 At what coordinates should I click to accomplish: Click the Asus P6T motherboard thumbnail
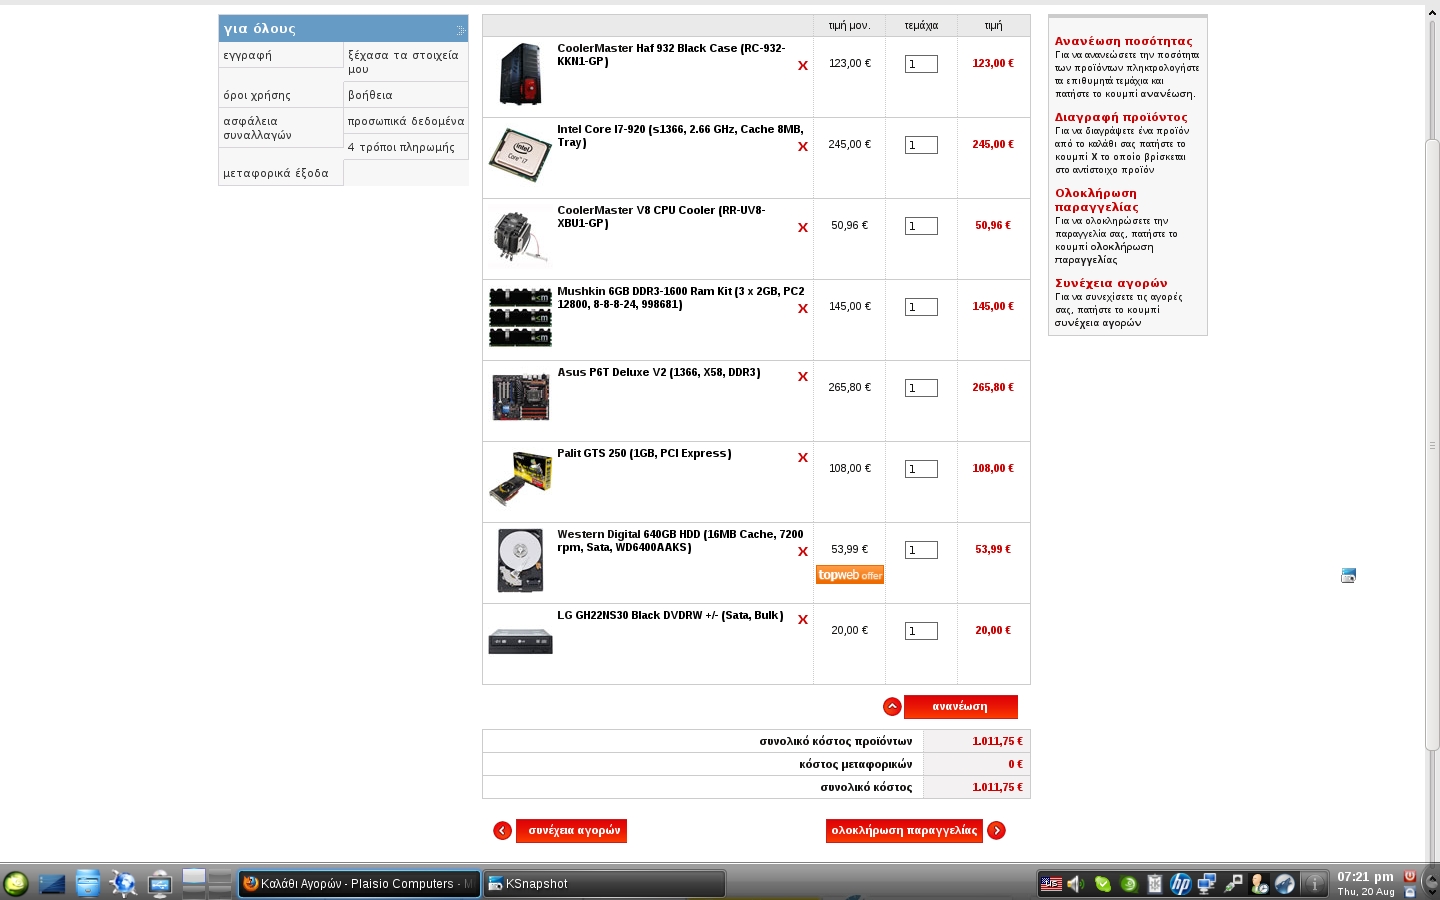[x=520, y=397]
